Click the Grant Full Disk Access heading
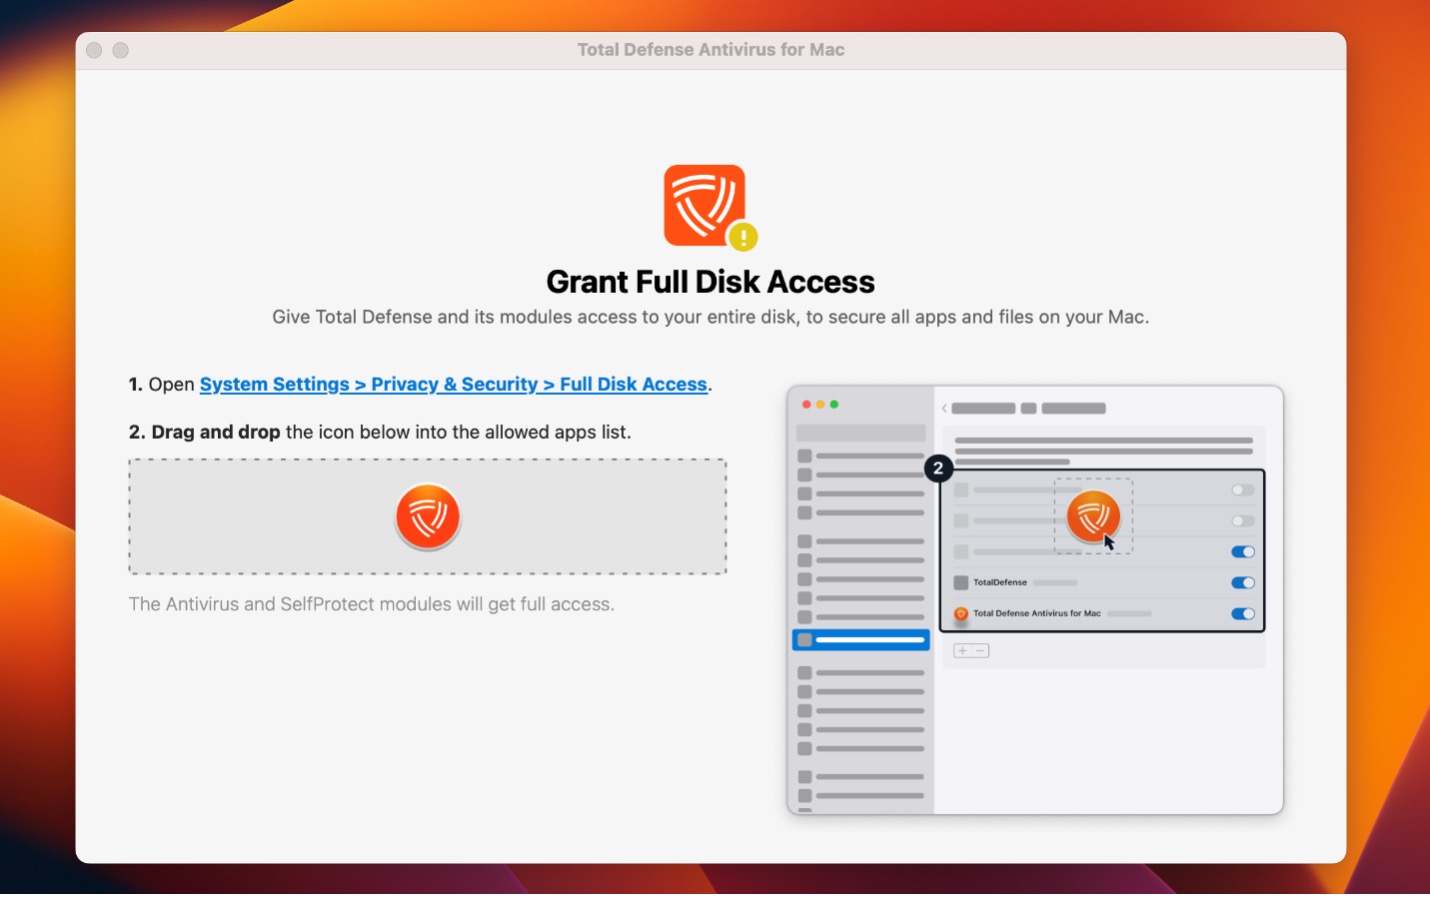This screenshot has height=898, width=1430. (x=710, y=282)
